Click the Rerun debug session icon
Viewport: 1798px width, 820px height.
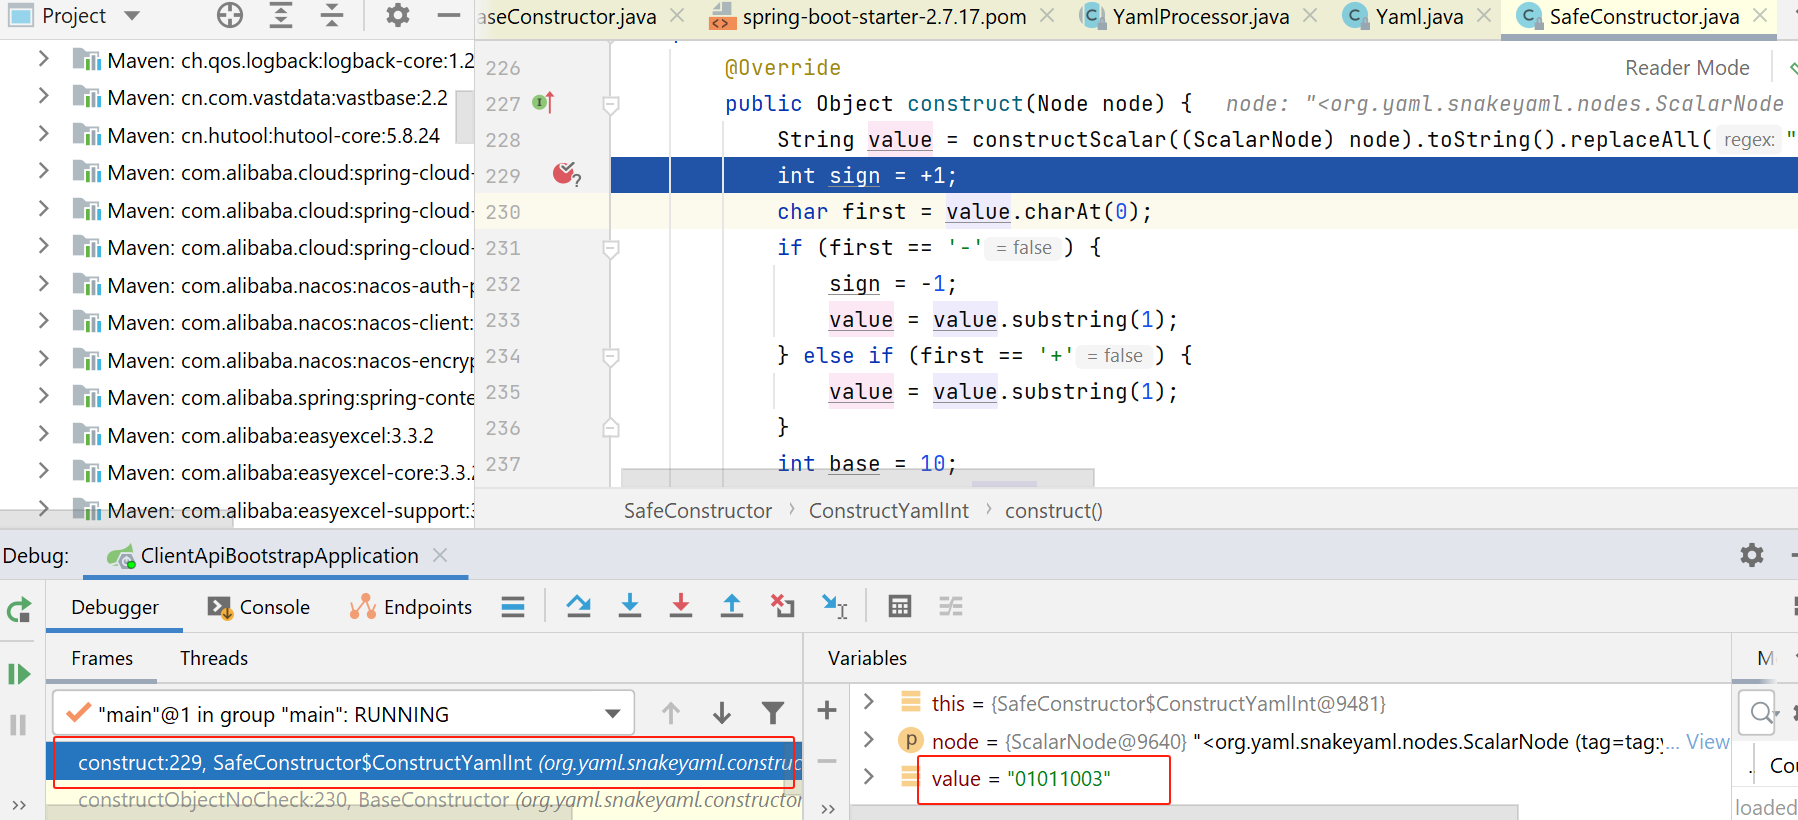[19, 610]
